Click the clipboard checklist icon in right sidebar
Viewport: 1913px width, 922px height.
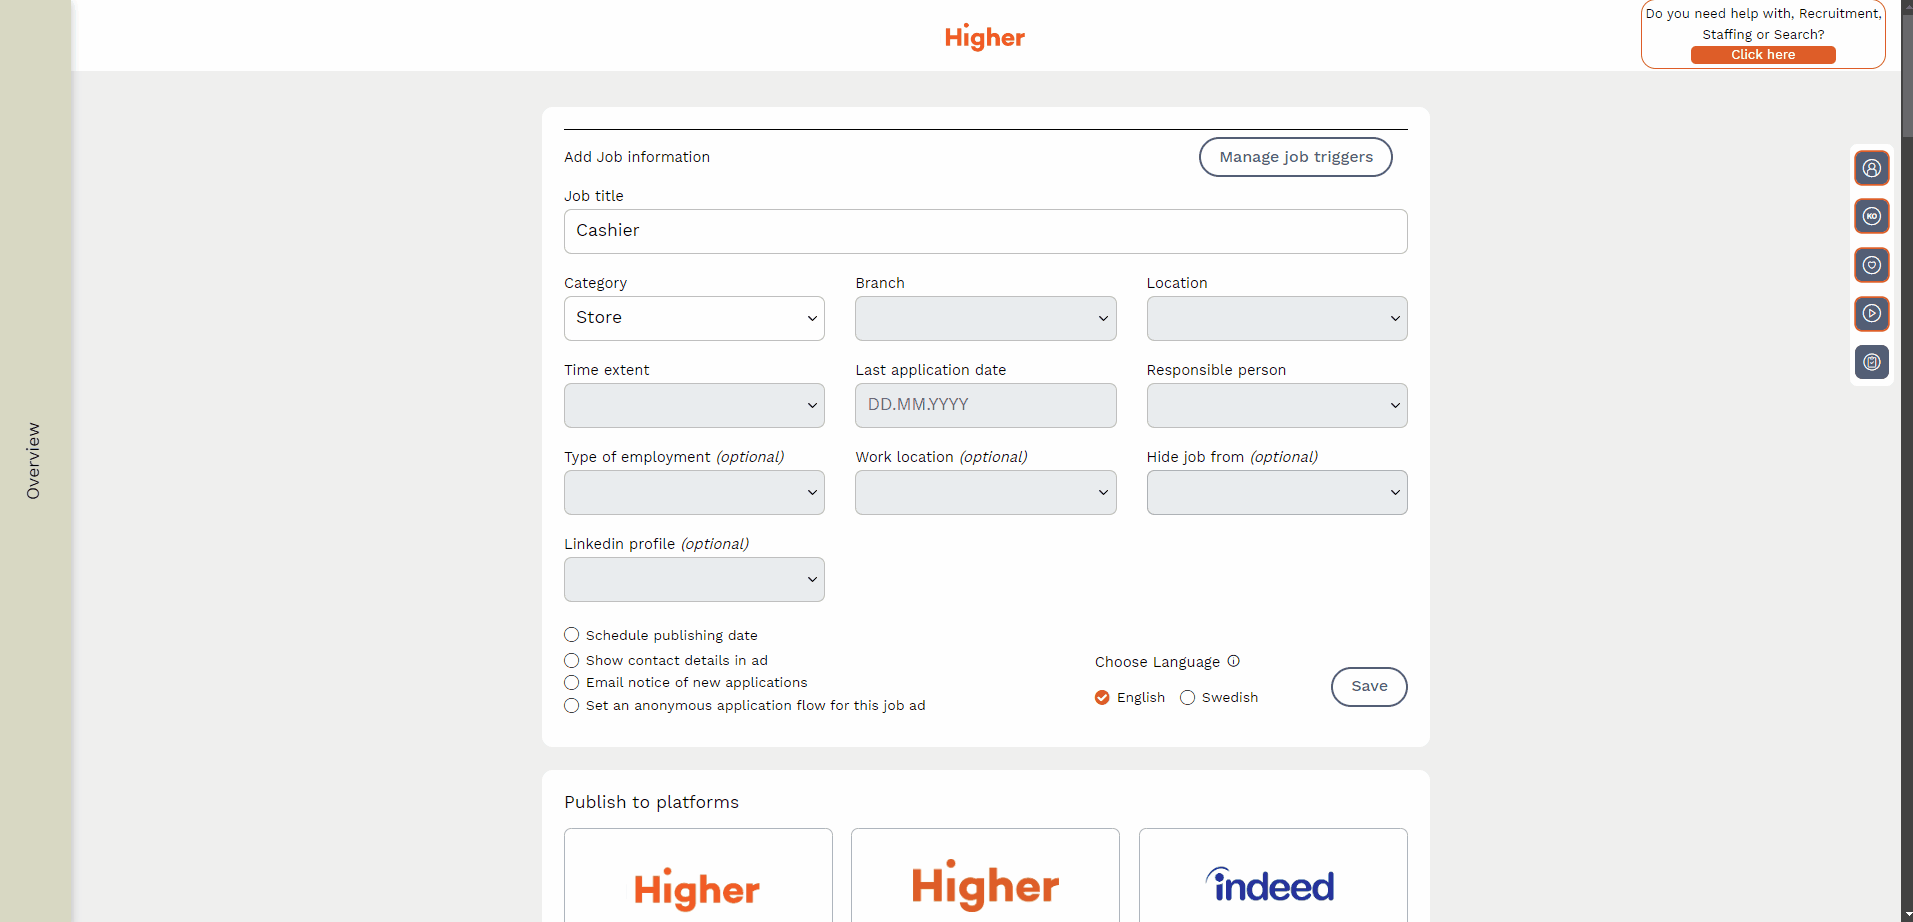[1871, 362]
